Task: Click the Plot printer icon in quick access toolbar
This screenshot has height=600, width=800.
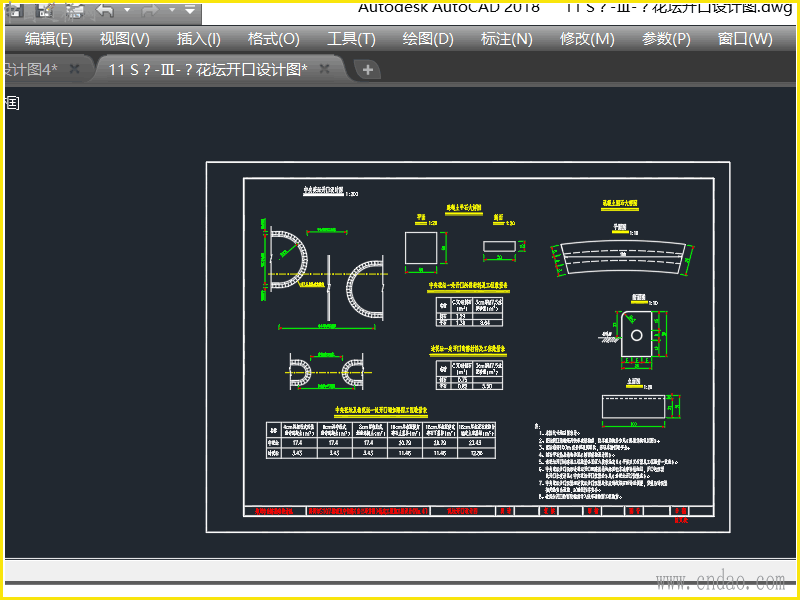Action: [74, 10]
